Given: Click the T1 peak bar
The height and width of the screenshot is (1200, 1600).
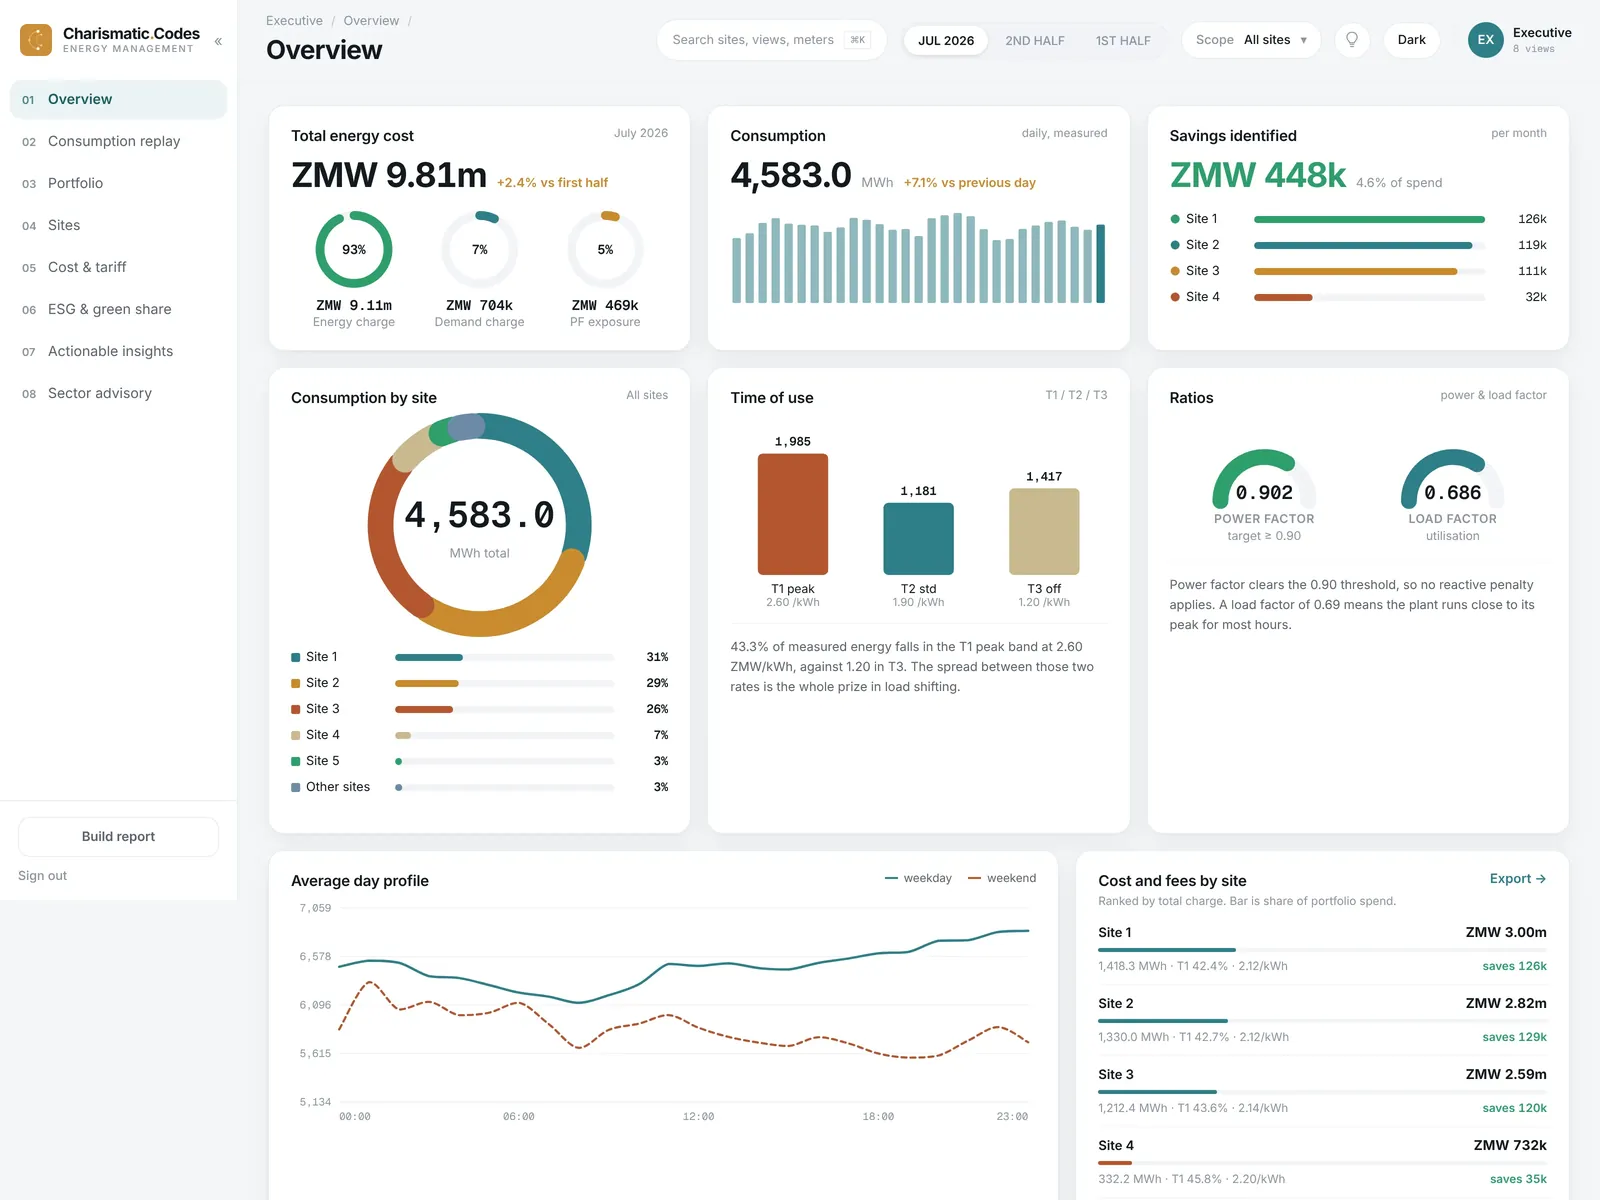Looking at the screenshot, I should (793, 514).
